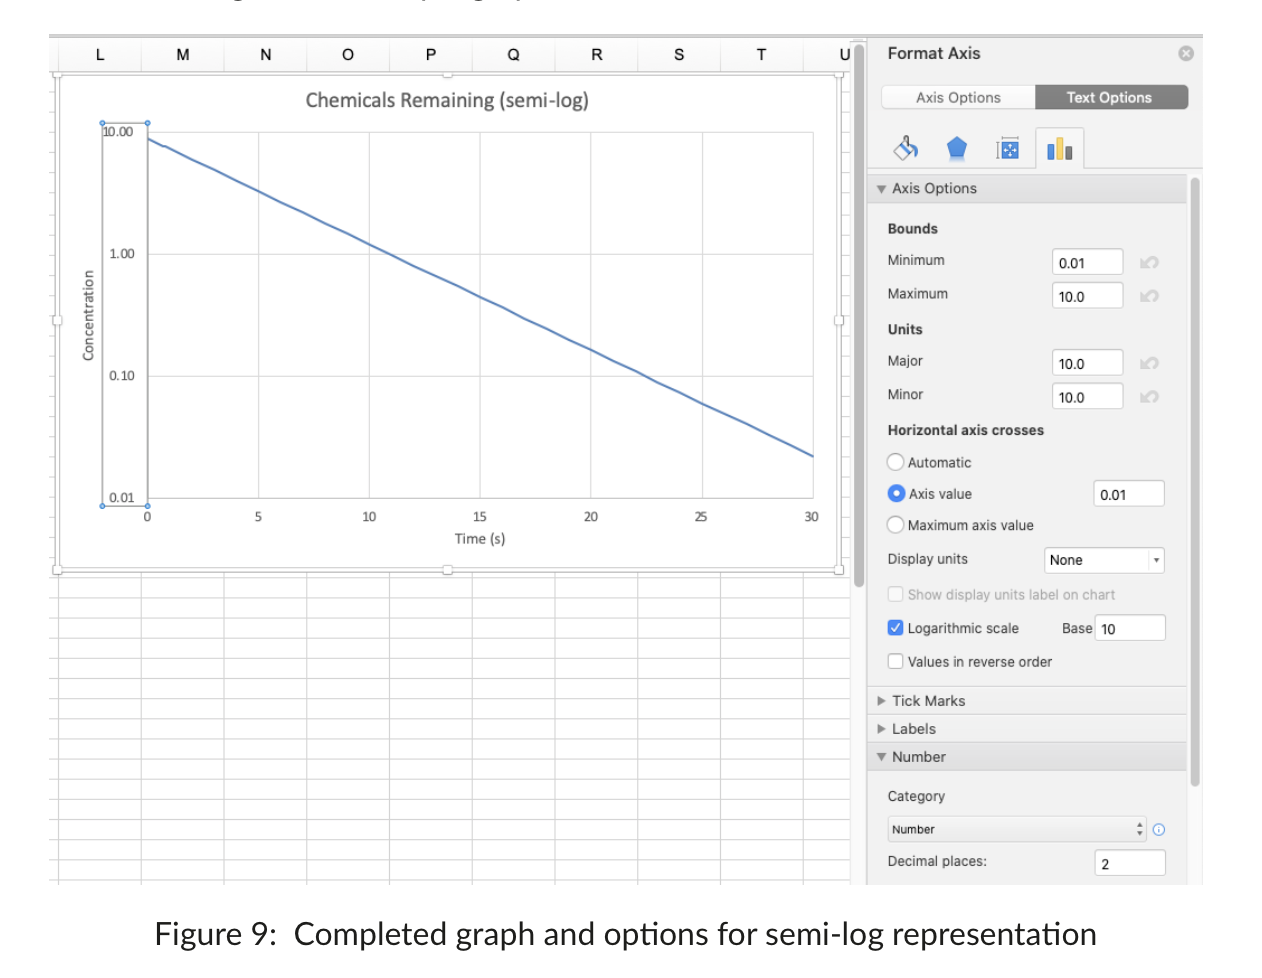Viewport: 1262px width, 978px height.
Task: Reset the Maximum bound with reset arrow
Action: click(x=1149, y=296)
